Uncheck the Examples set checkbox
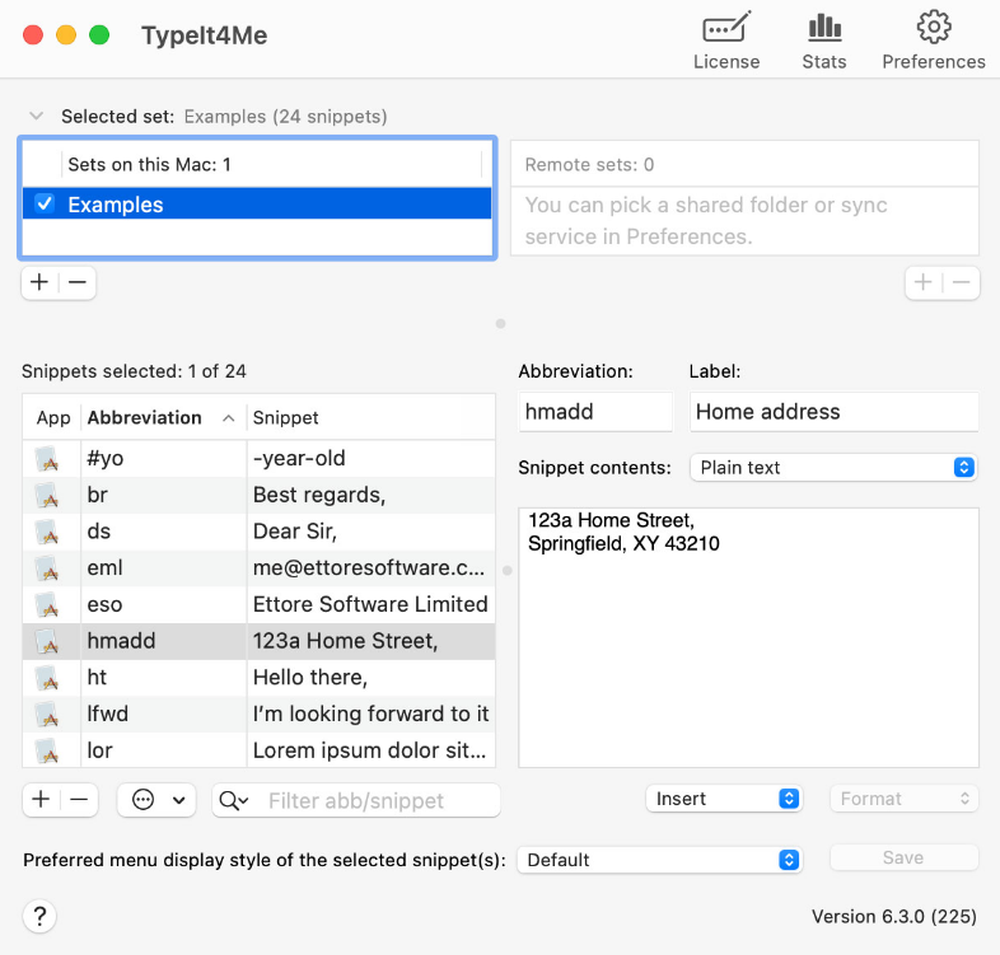 [x=45, y=204]
